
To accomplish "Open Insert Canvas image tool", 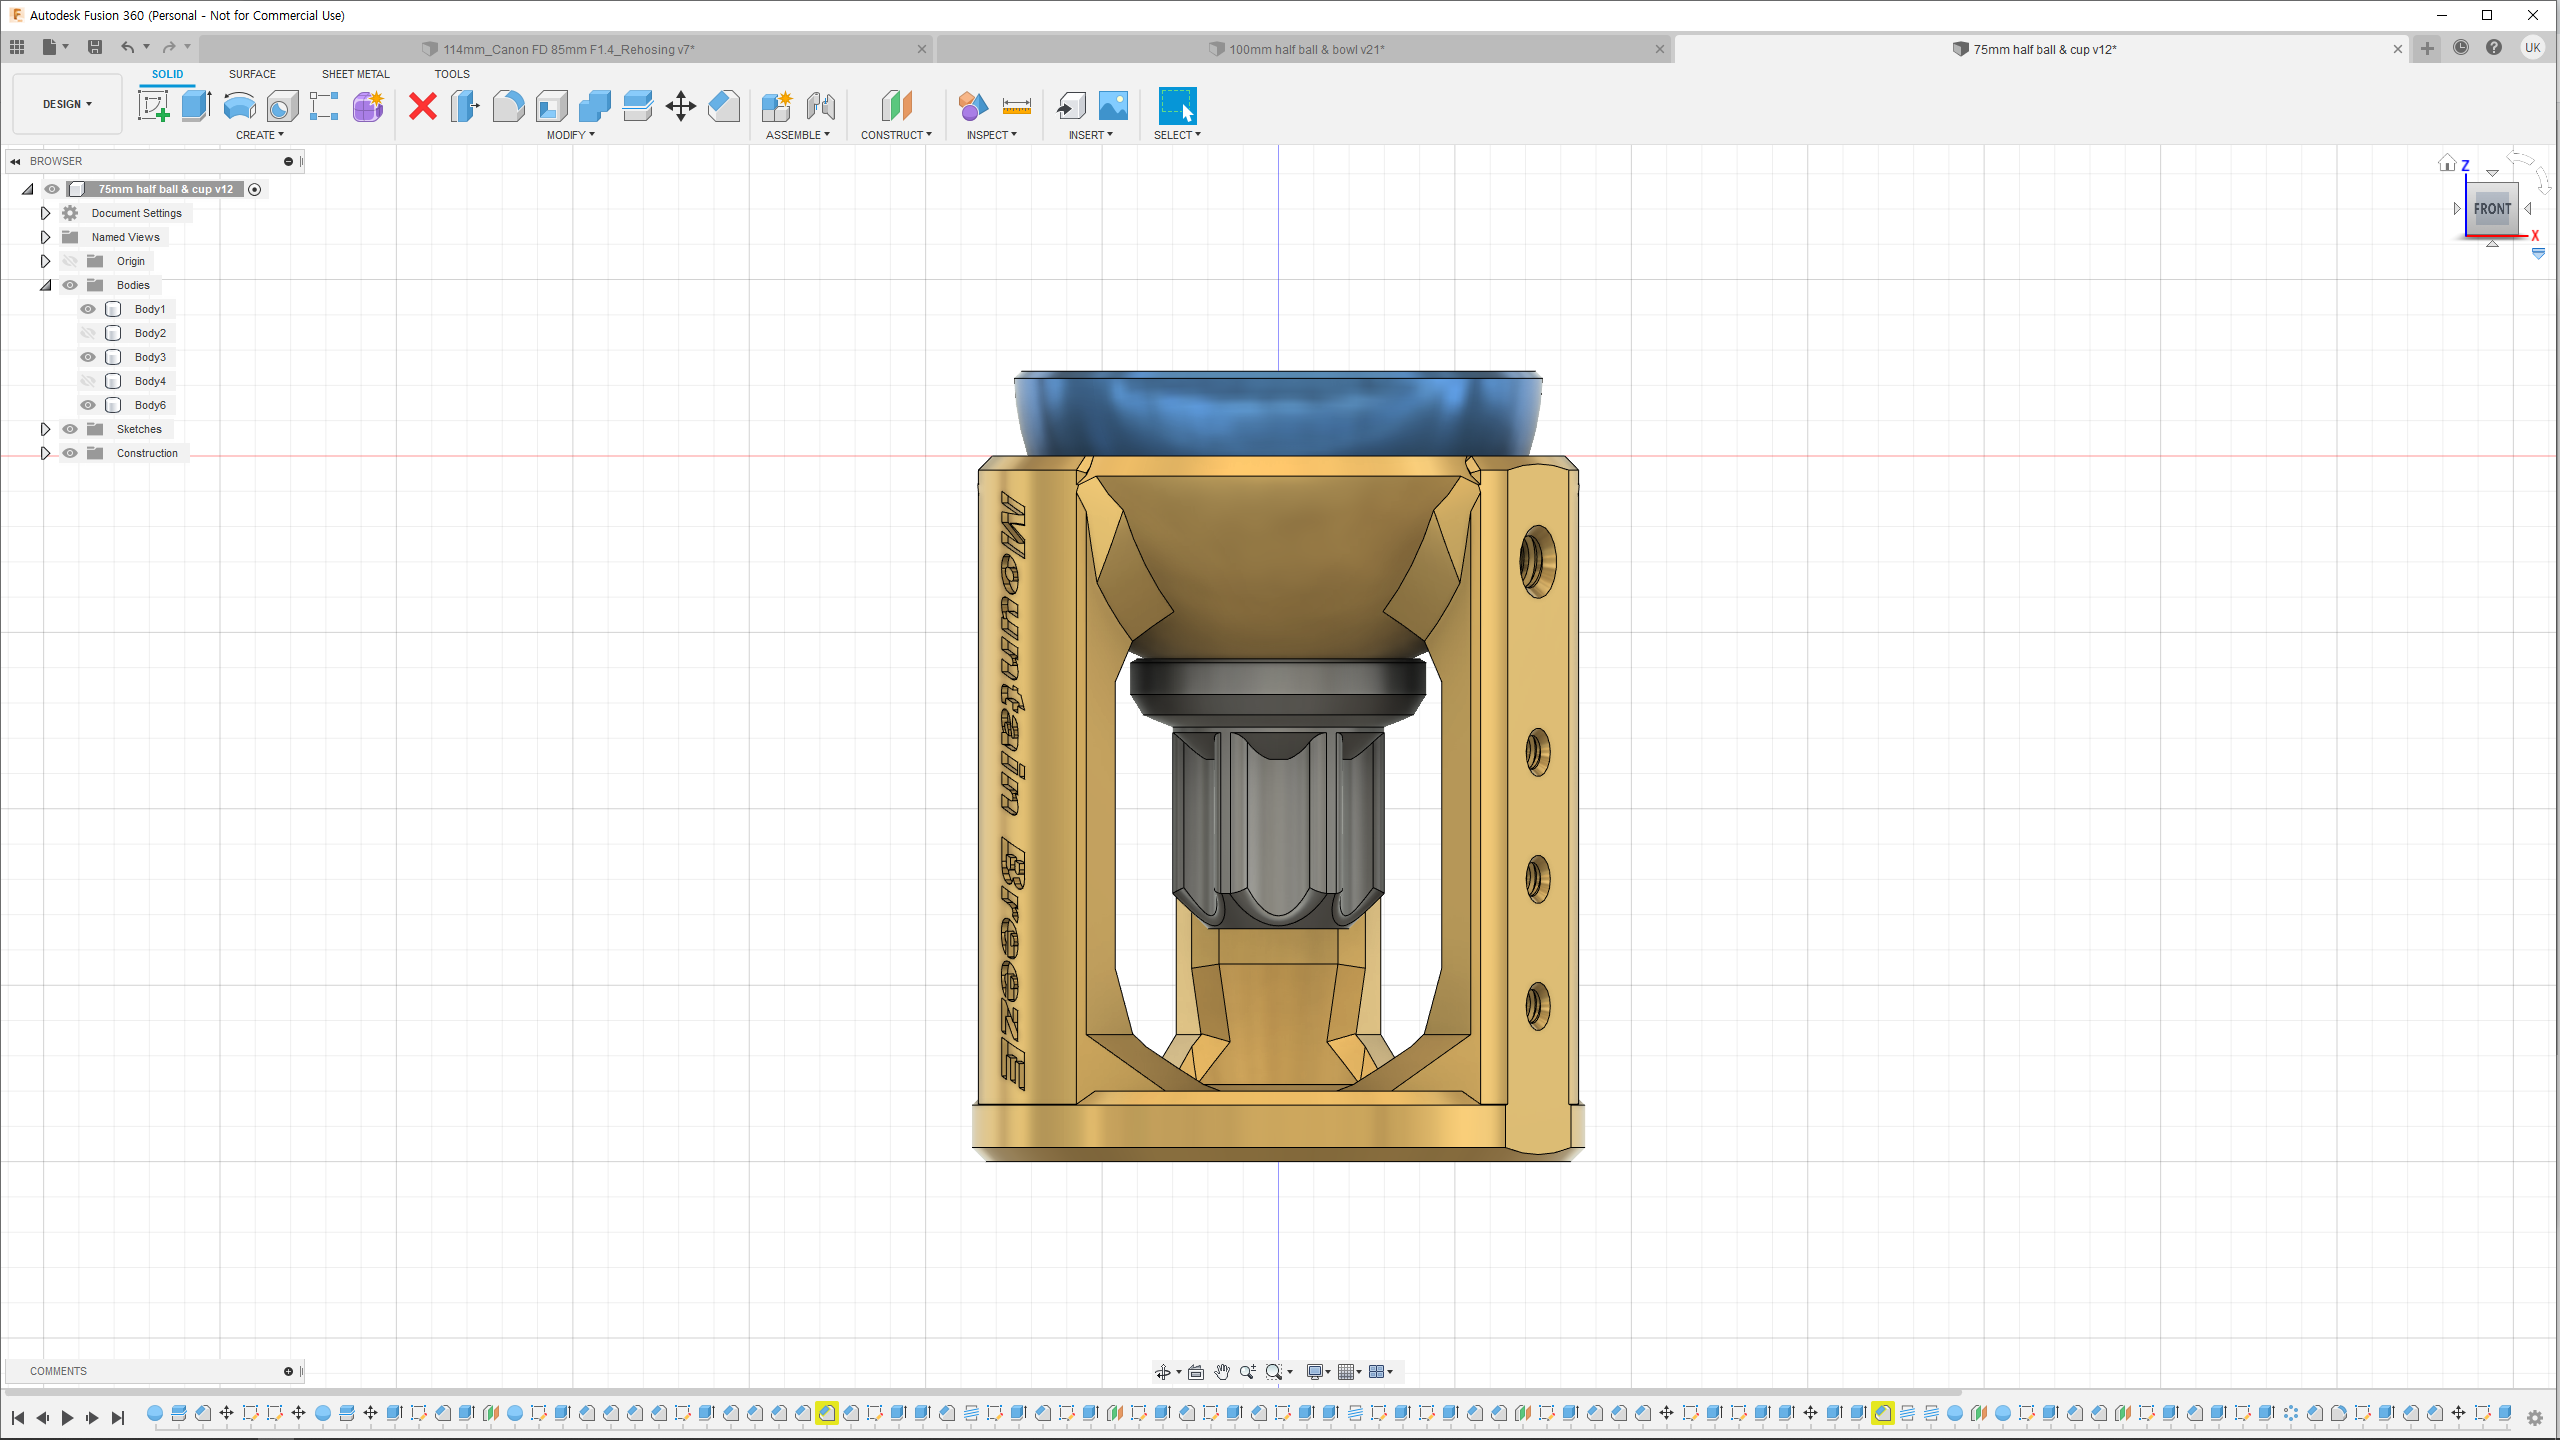I will [1113, 105].
